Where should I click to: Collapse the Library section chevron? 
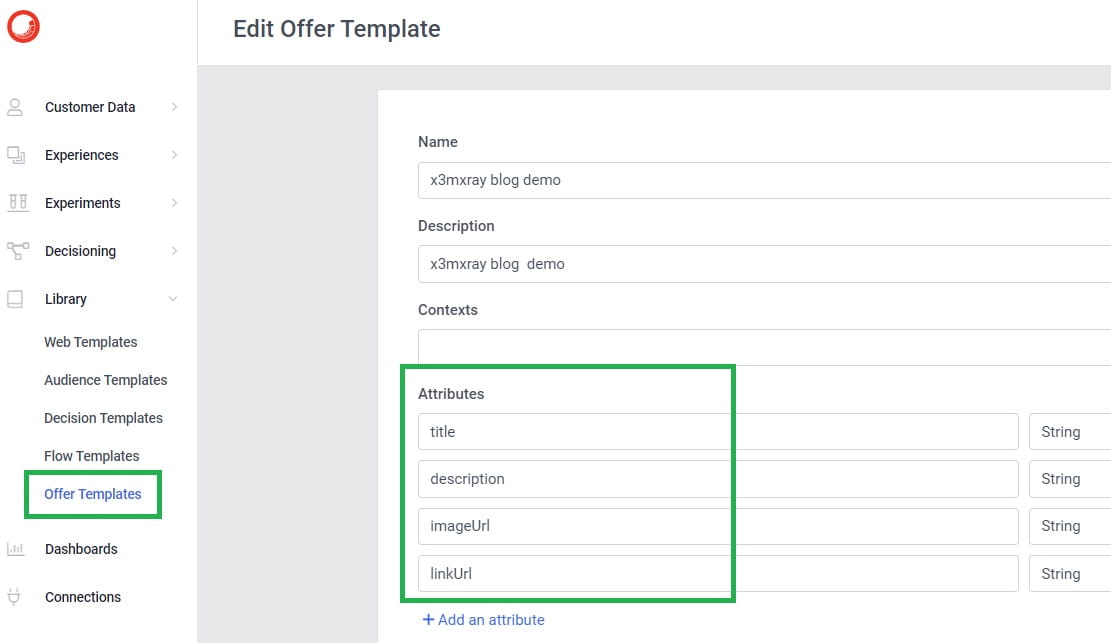coord(173,299)
